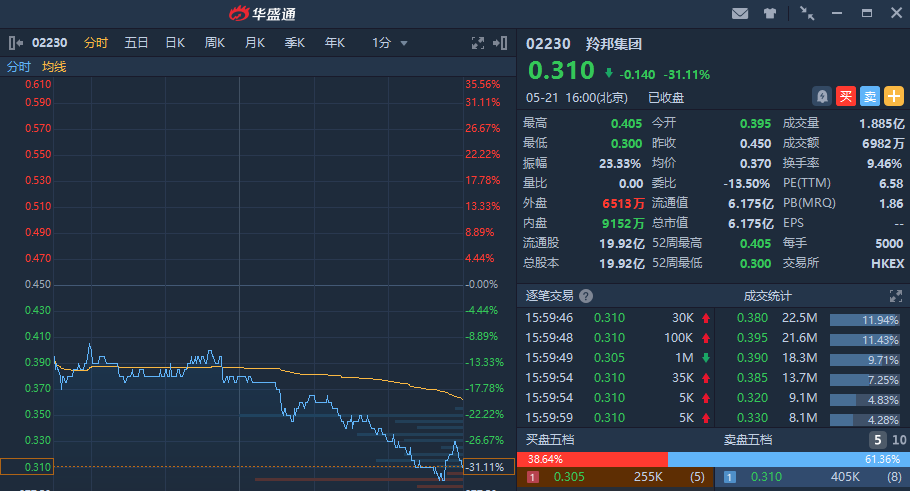Show the 五日 five-day chart
The width and height of the screenshot is (910, 491).
coord(136,43)
